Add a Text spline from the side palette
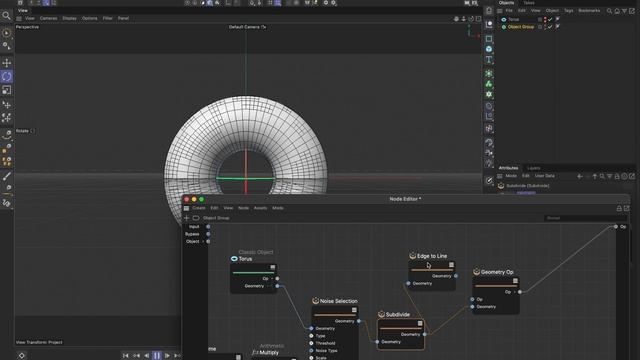Screen dimensions: 640x360 coord(489,60)
